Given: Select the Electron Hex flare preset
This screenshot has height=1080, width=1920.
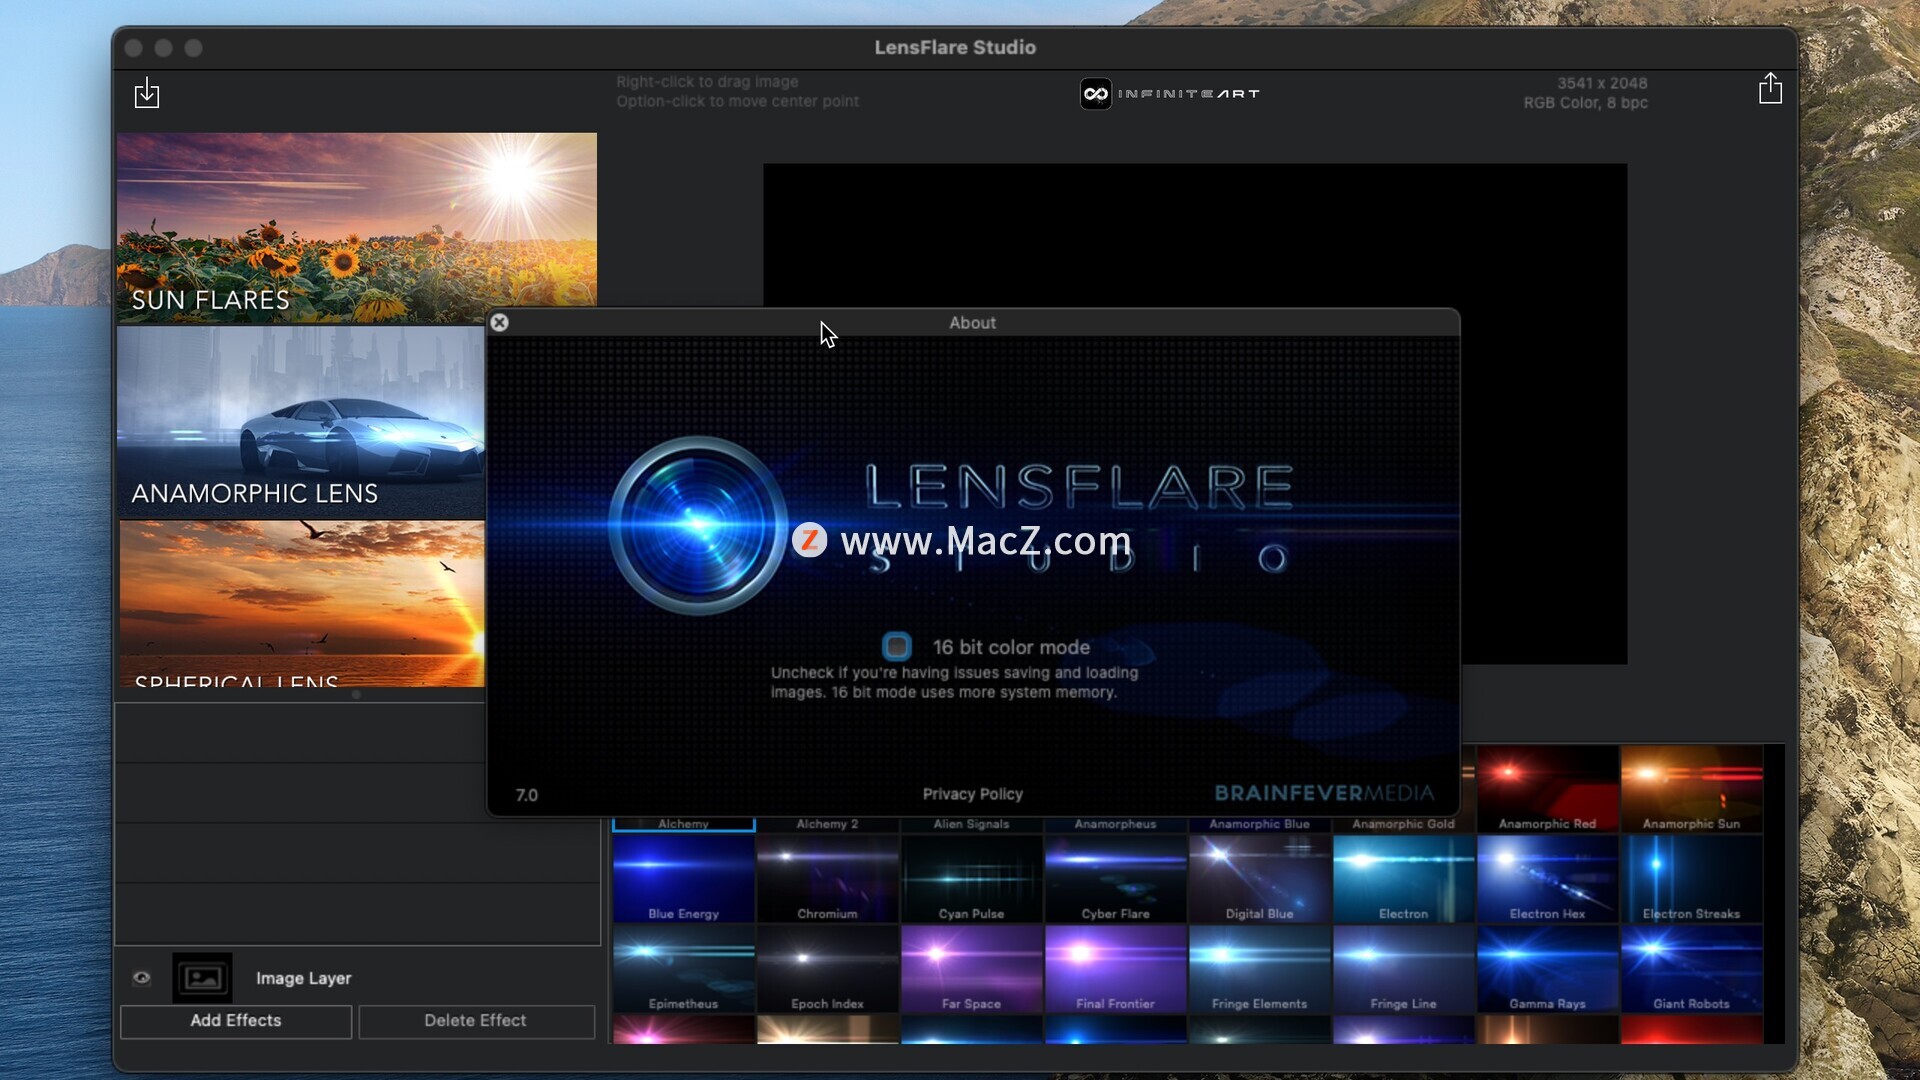Looking at the screenshot, I should coord(1548,879).
